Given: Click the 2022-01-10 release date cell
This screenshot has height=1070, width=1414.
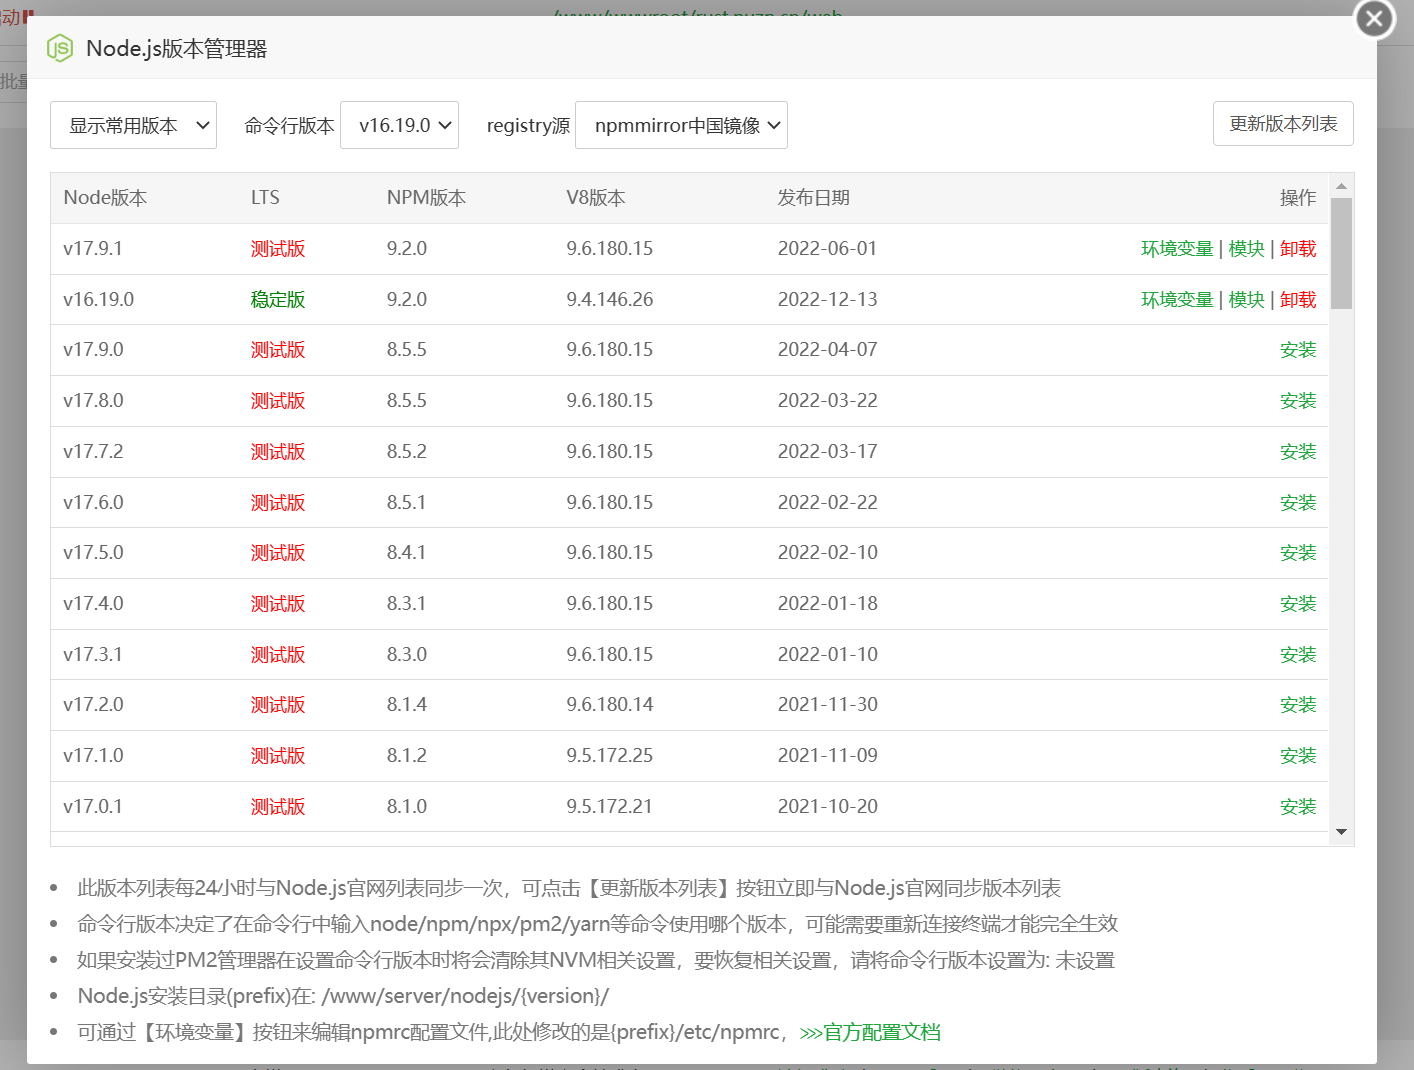Looking at the screenshot, I should 828,655.
